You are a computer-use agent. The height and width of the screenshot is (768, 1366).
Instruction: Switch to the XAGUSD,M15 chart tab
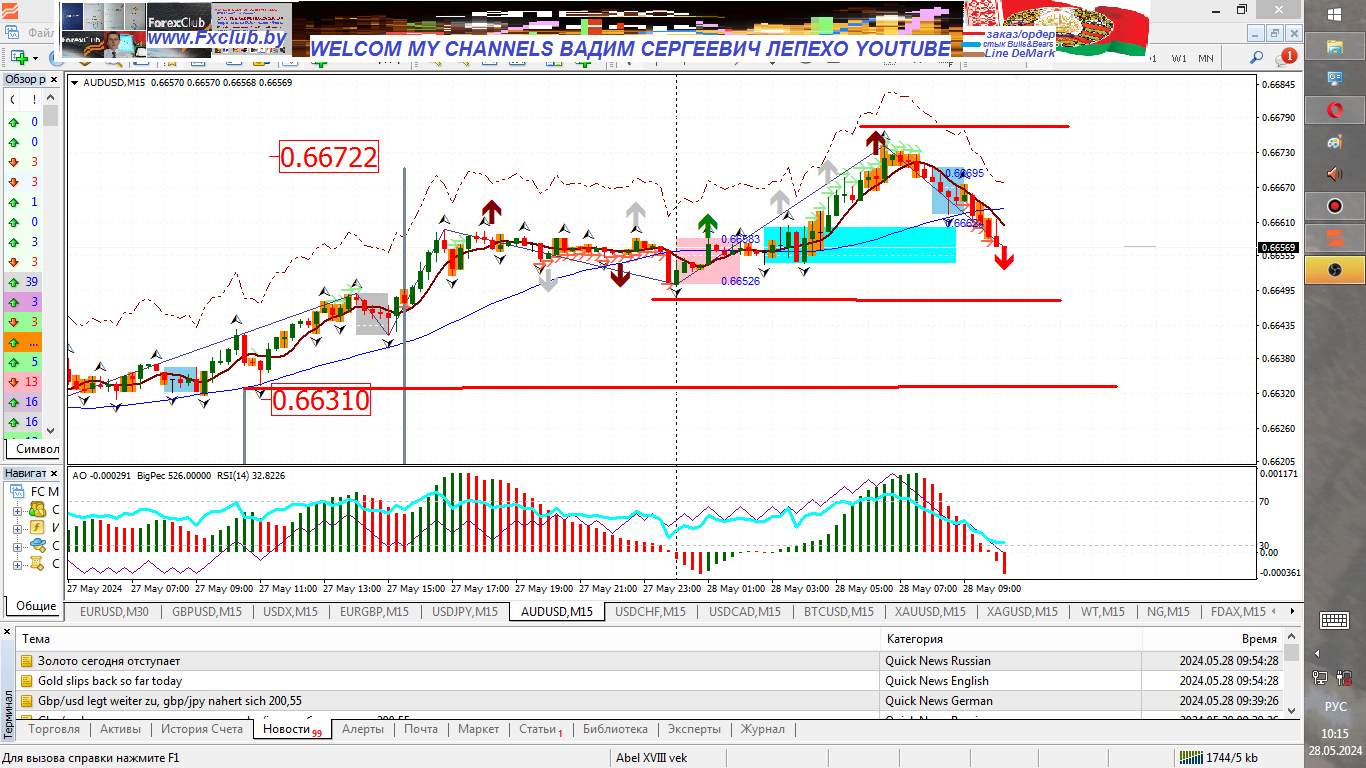tap(1021, 612)
